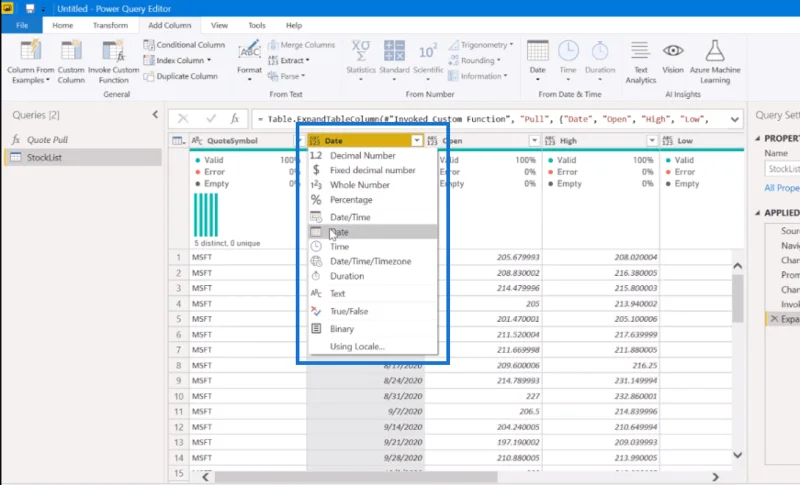The image size is (800, 485).
Task: Click the Low column type icon
Action: coord(667,141)
